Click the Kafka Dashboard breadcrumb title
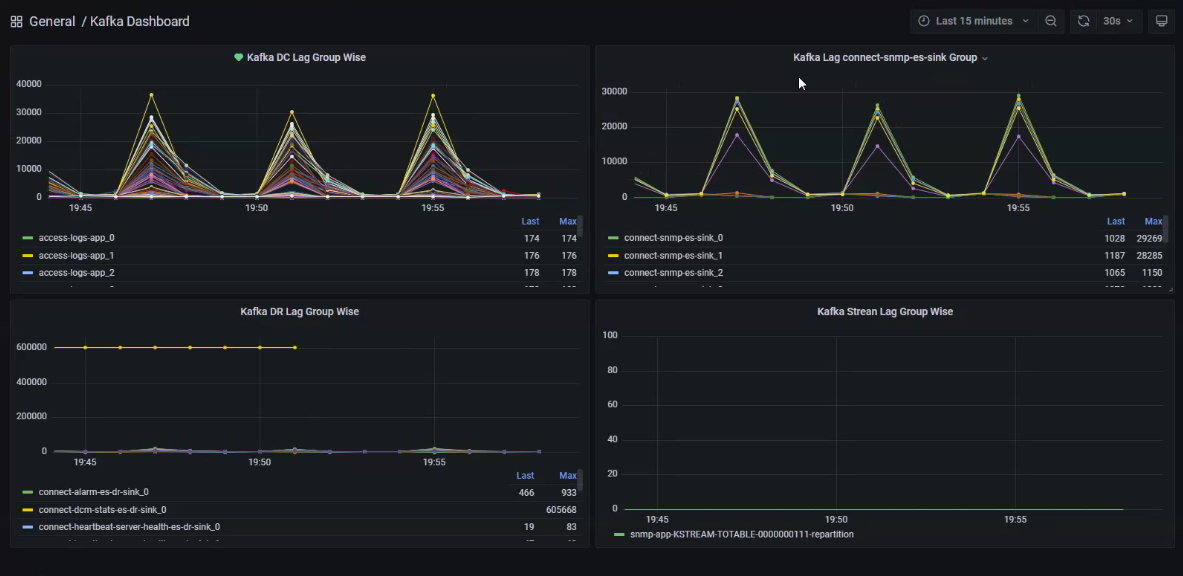Screen dimensions: 1183x576 140,22
